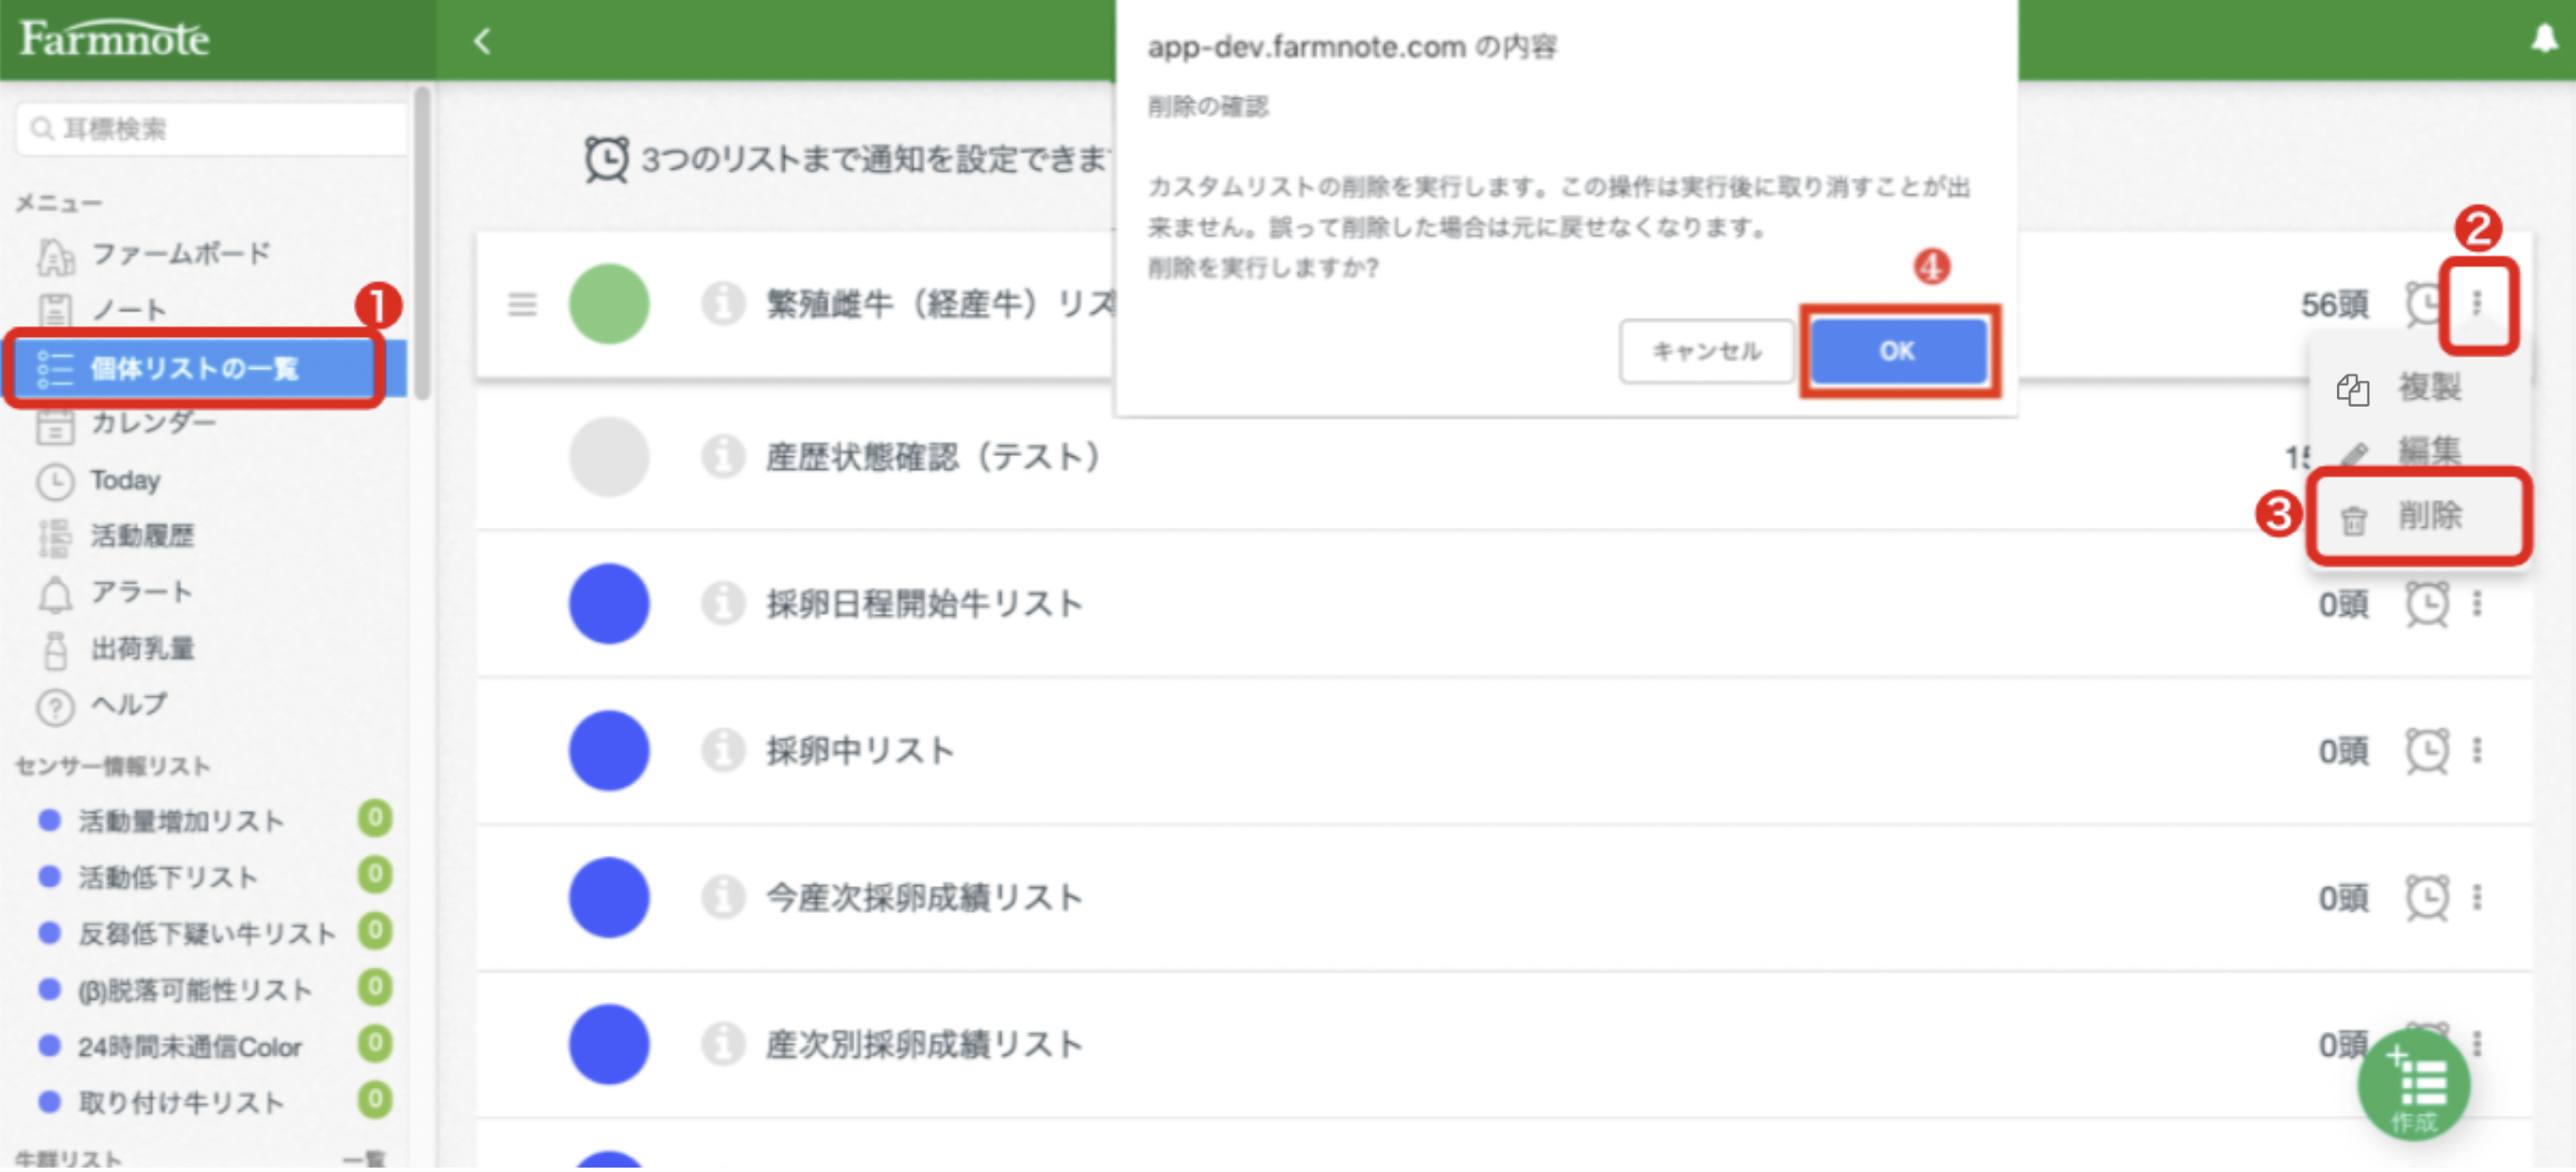Collapse sidebar with the back chevron
Viewport: 2576px width, 1172px height.
(x=482, y=41)
